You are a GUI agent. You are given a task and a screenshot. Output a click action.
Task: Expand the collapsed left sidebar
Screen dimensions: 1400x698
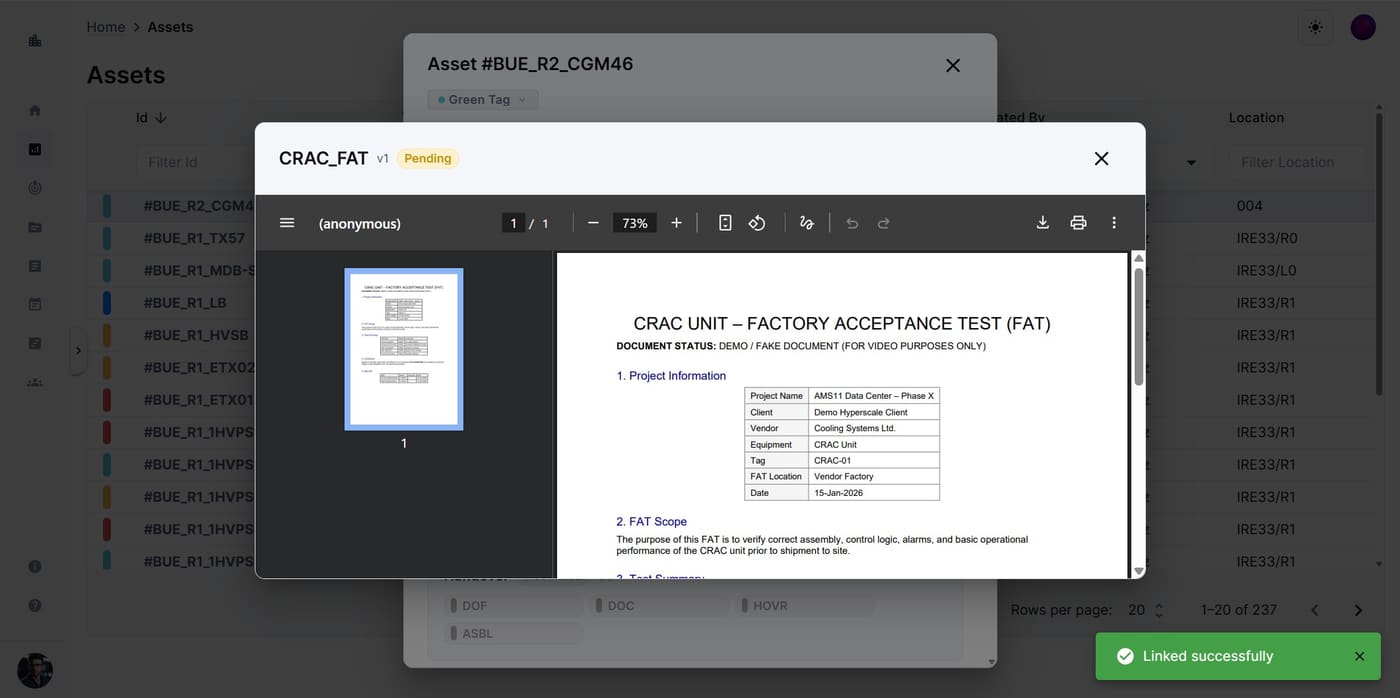point(78,350)
